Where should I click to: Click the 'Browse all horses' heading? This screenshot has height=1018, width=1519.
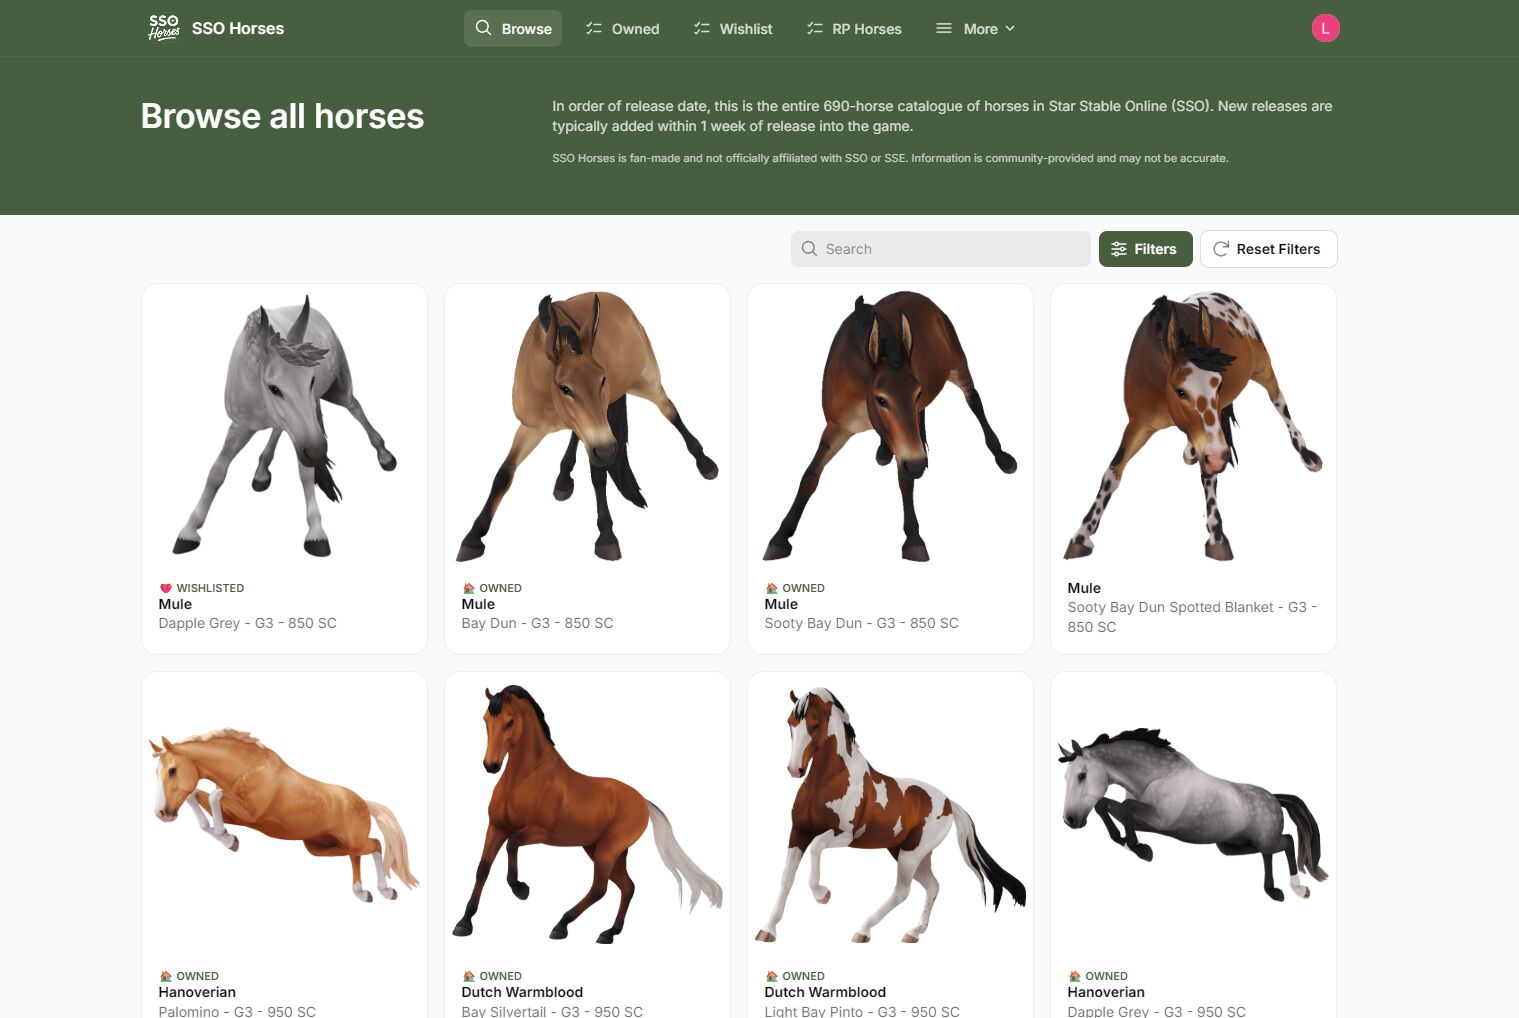tap(282, 116)
